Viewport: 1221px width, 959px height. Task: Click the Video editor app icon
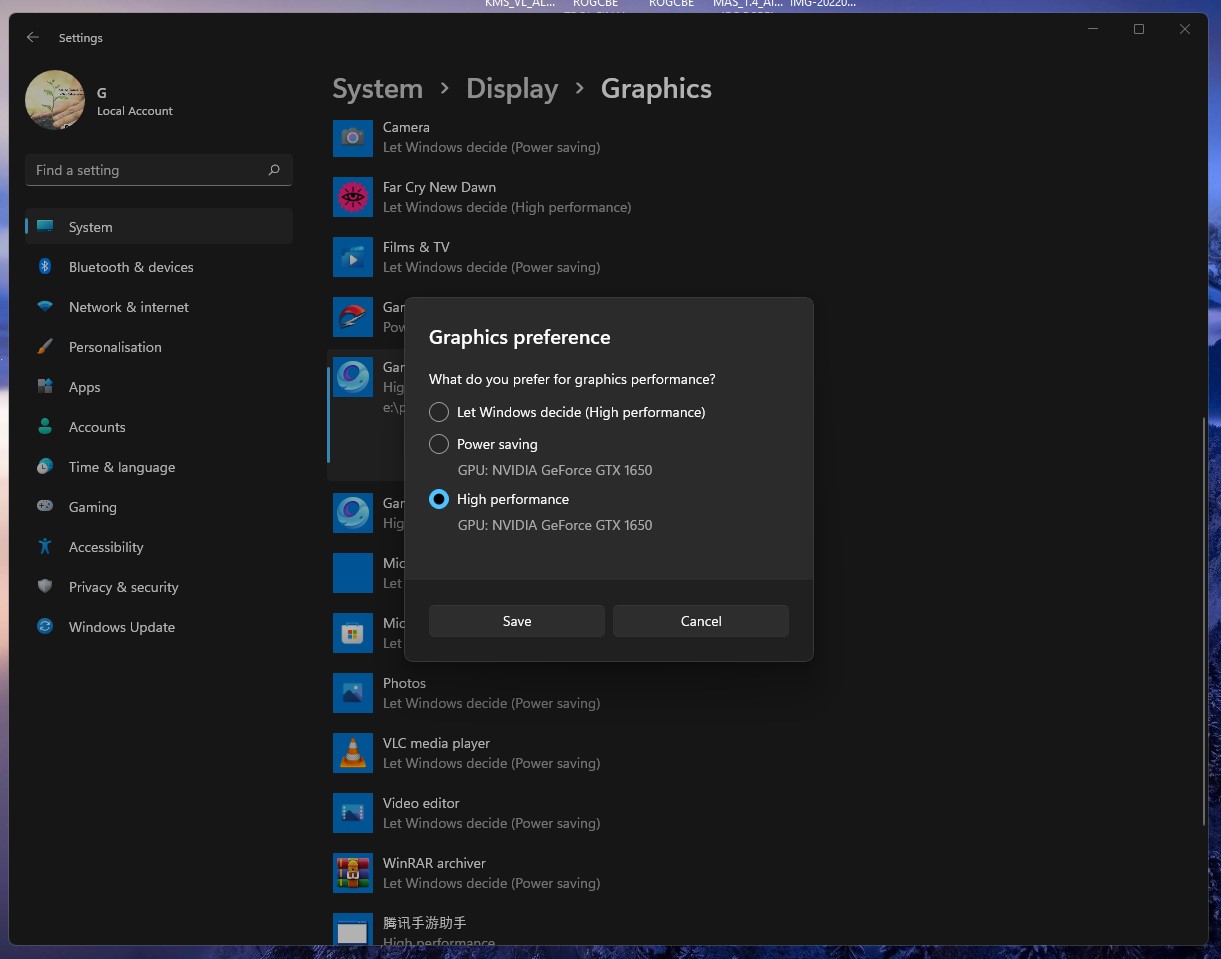pyautogui.click(x=352, y=813)
